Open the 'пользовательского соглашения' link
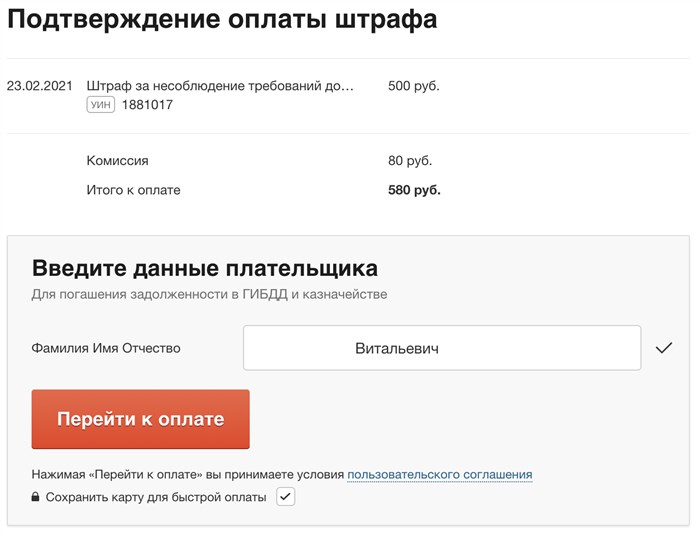The width and height of the screenshot is (700, 536). point(439,474)
